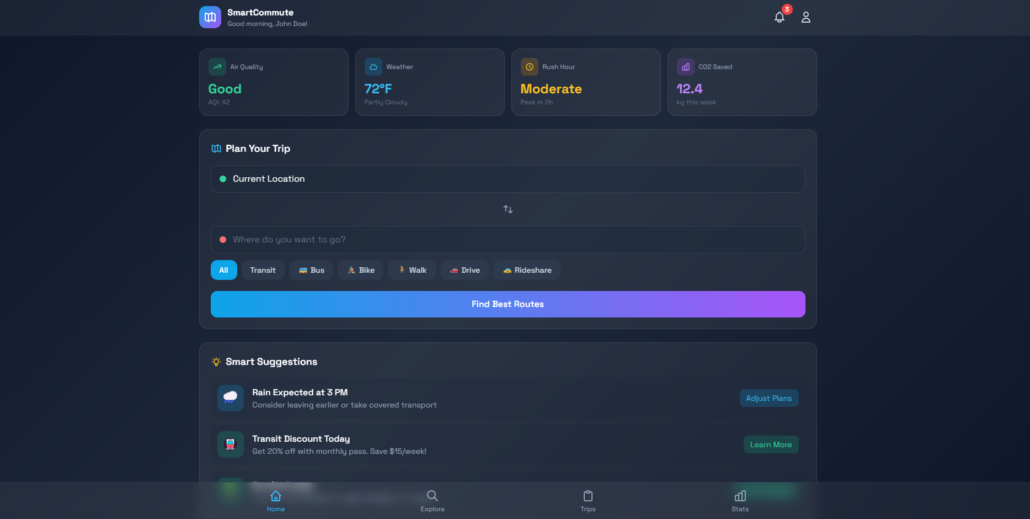The height and width of the screenshot is (519, 1030).
Task: Select the Bus mode filter
Action: pyautogui.click(x=311, y=270)
